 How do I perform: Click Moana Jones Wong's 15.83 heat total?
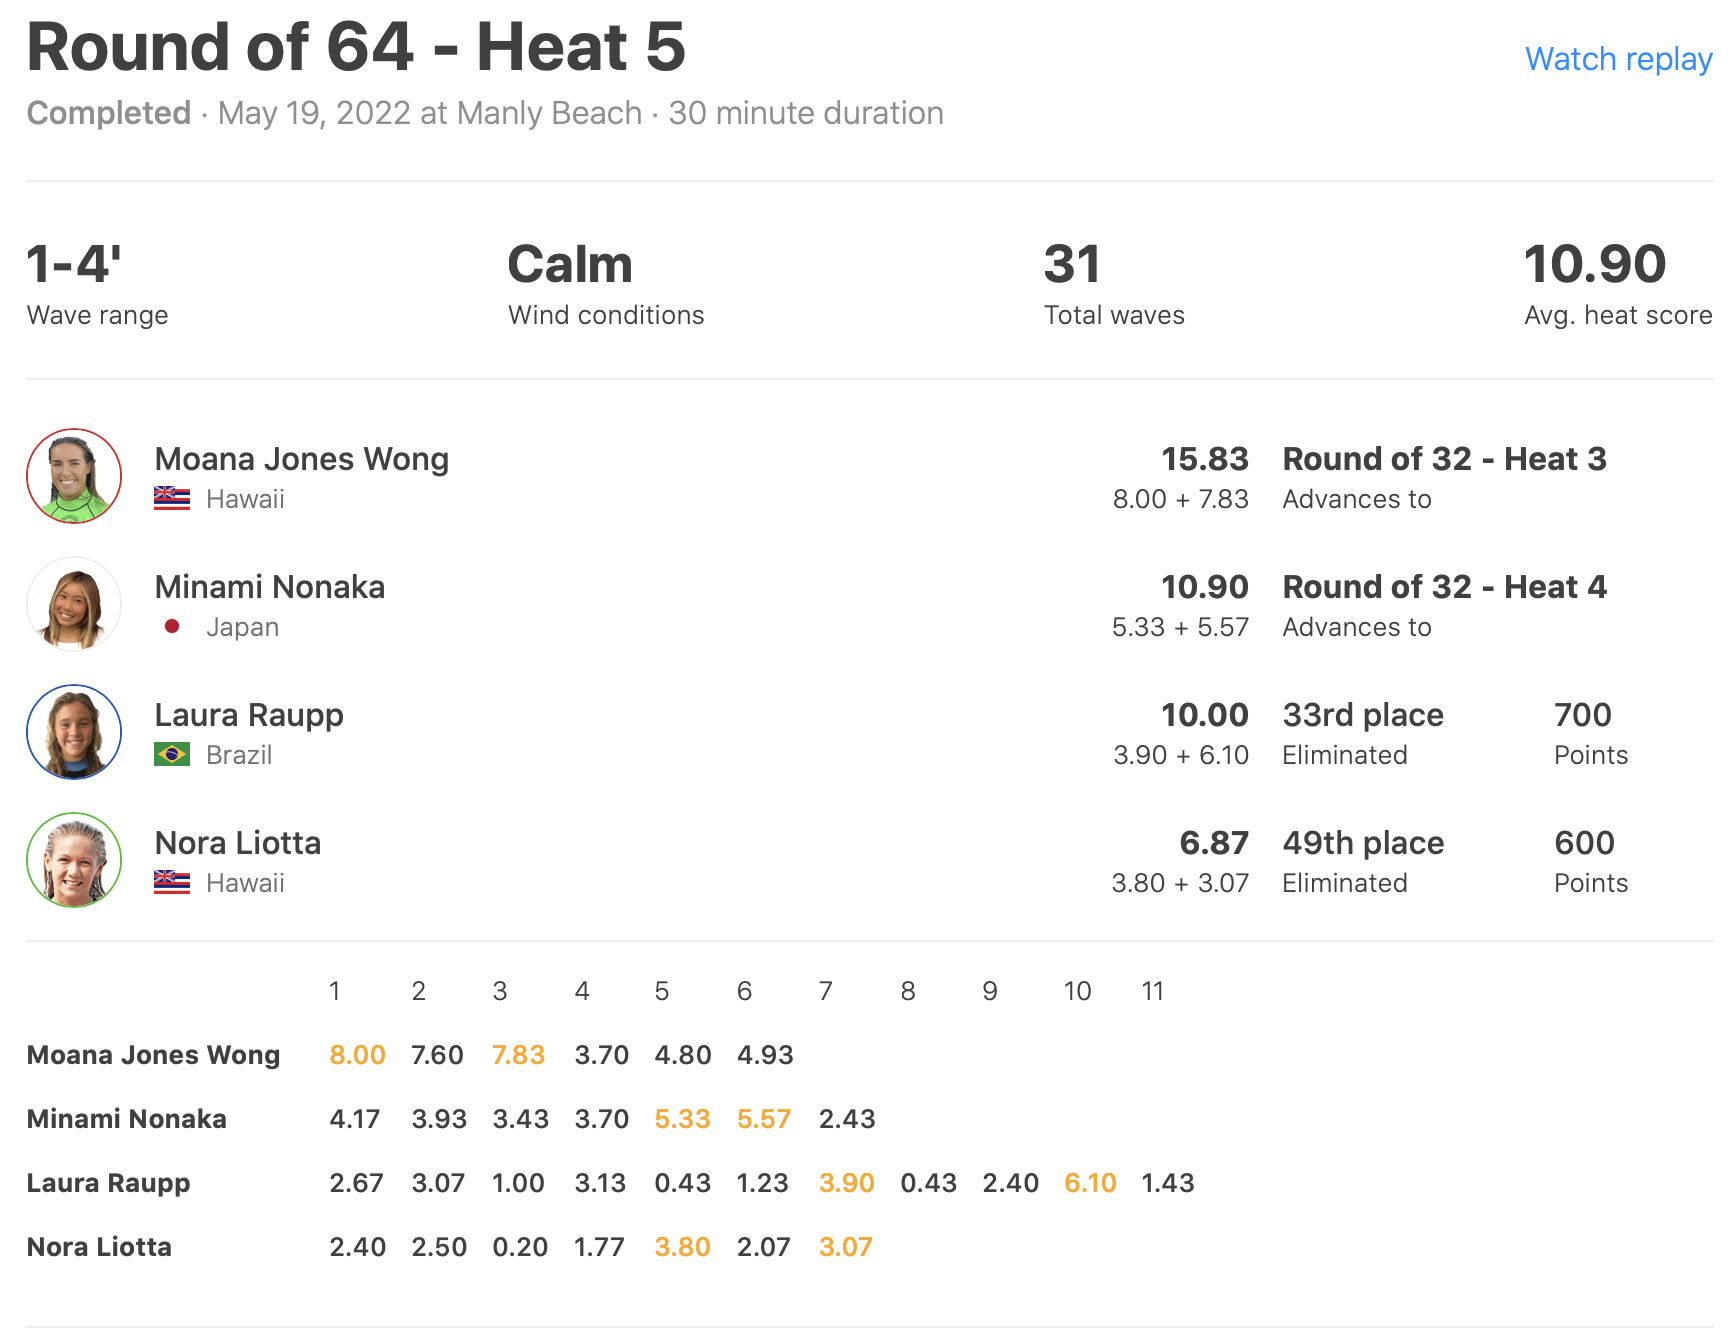coord(1204,459)
